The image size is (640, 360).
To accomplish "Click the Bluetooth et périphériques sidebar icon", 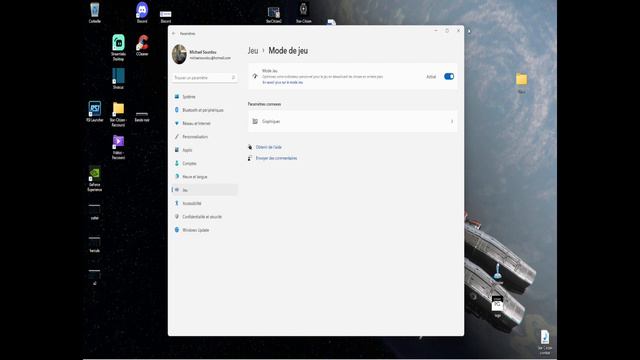I will (x=177, y=110).
